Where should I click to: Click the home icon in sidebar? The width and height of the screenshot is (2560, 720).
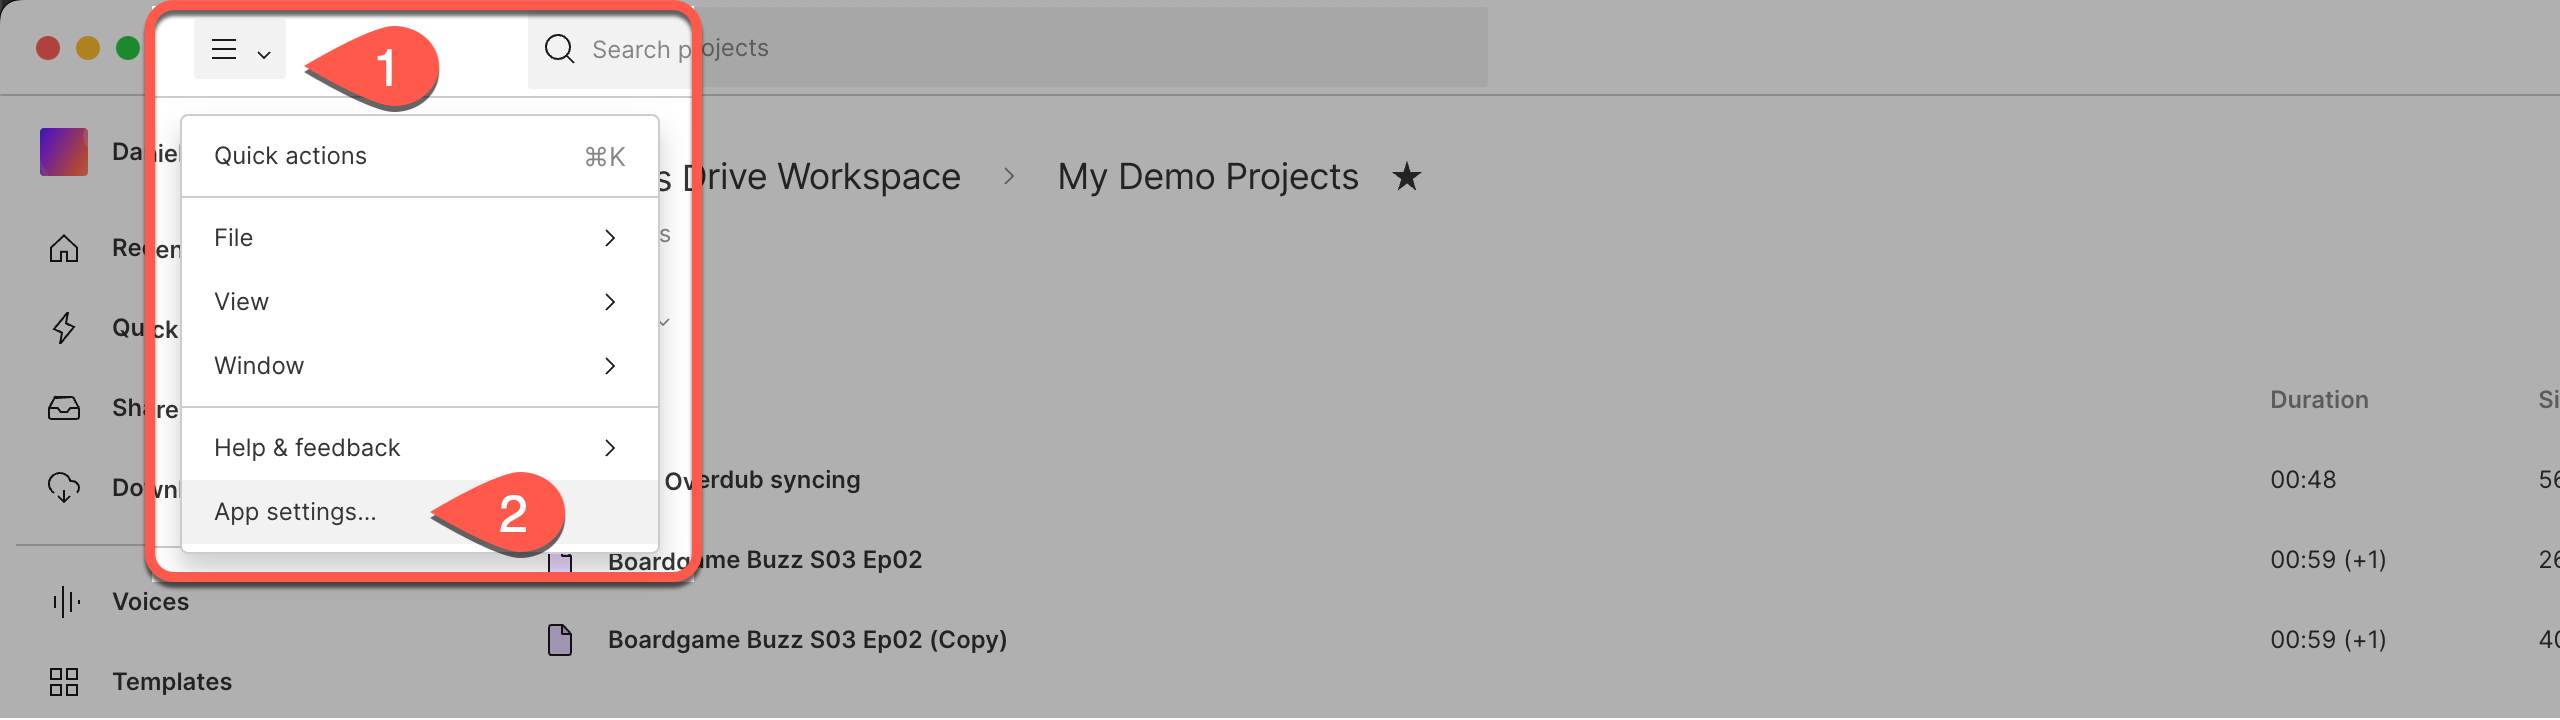tap(64, 248)
